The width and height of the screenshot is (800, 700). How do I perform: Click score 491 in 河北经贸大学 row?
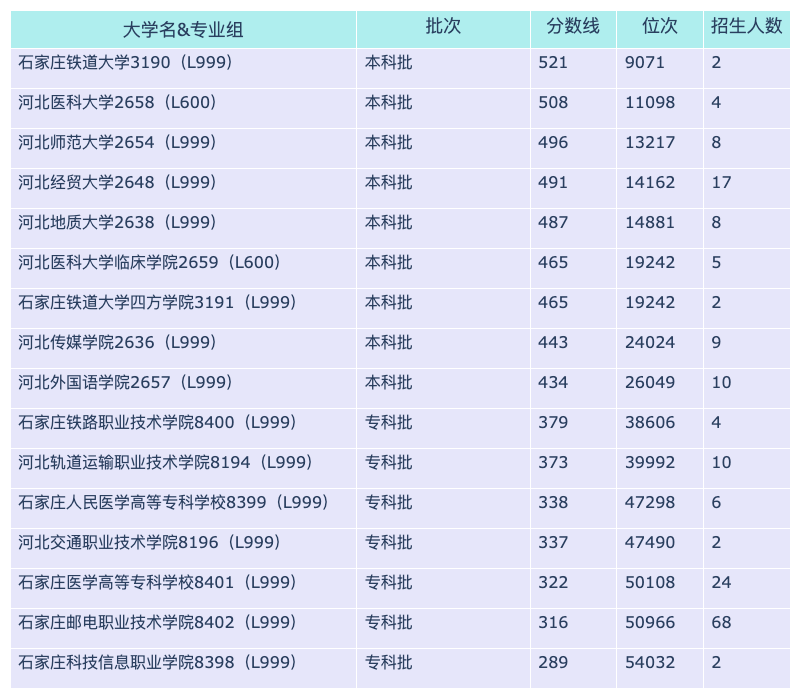point(553,182)
